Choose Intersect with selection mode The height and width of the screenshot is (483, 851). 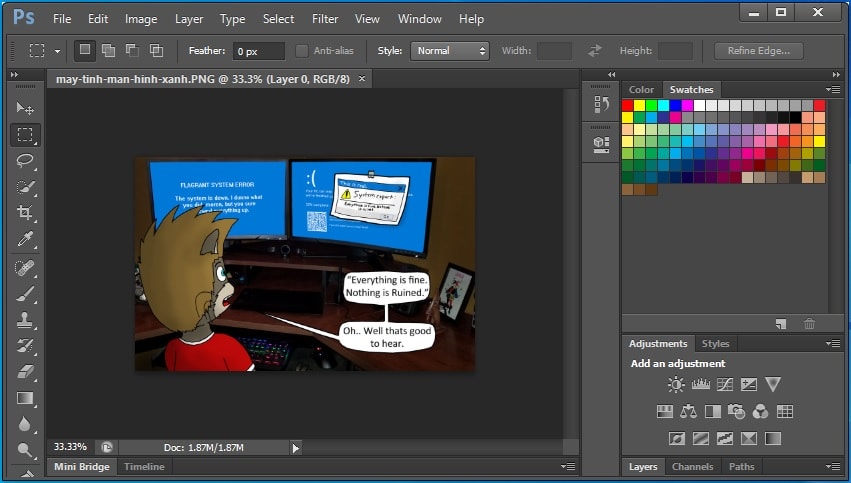pyautogui.click(x=156, y=50)
